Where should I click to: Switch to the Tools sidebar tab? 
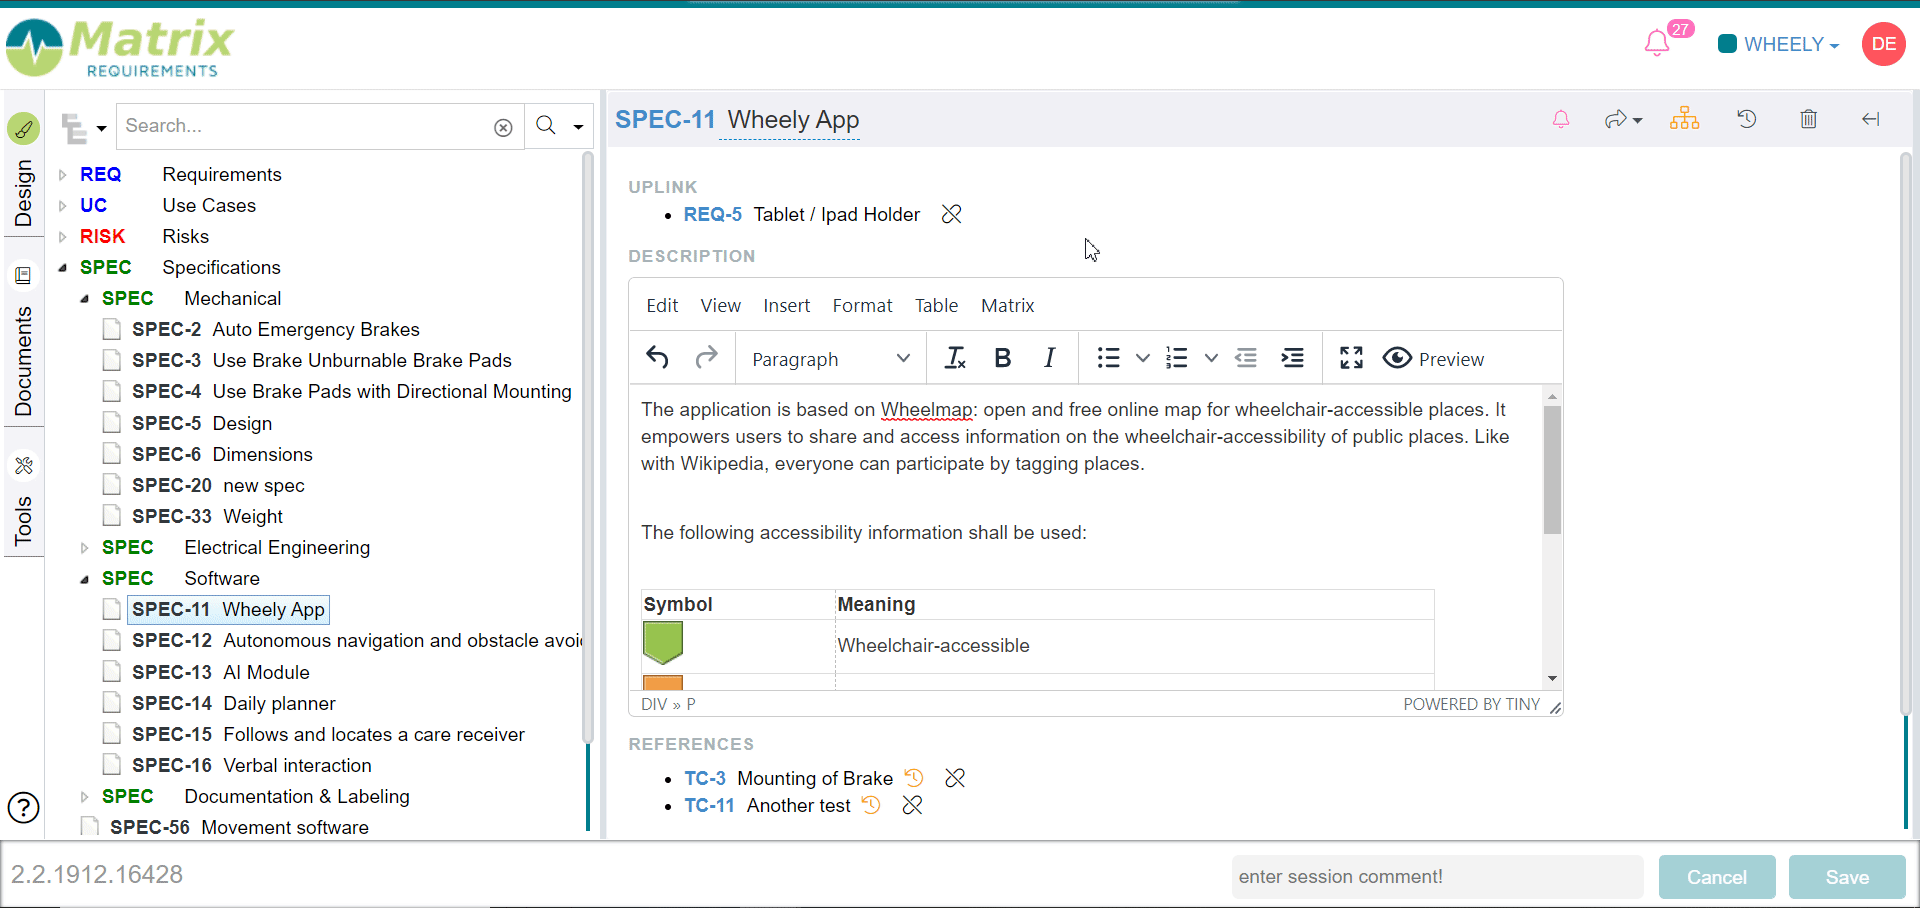pyautogui.click(x=23, y=500)
